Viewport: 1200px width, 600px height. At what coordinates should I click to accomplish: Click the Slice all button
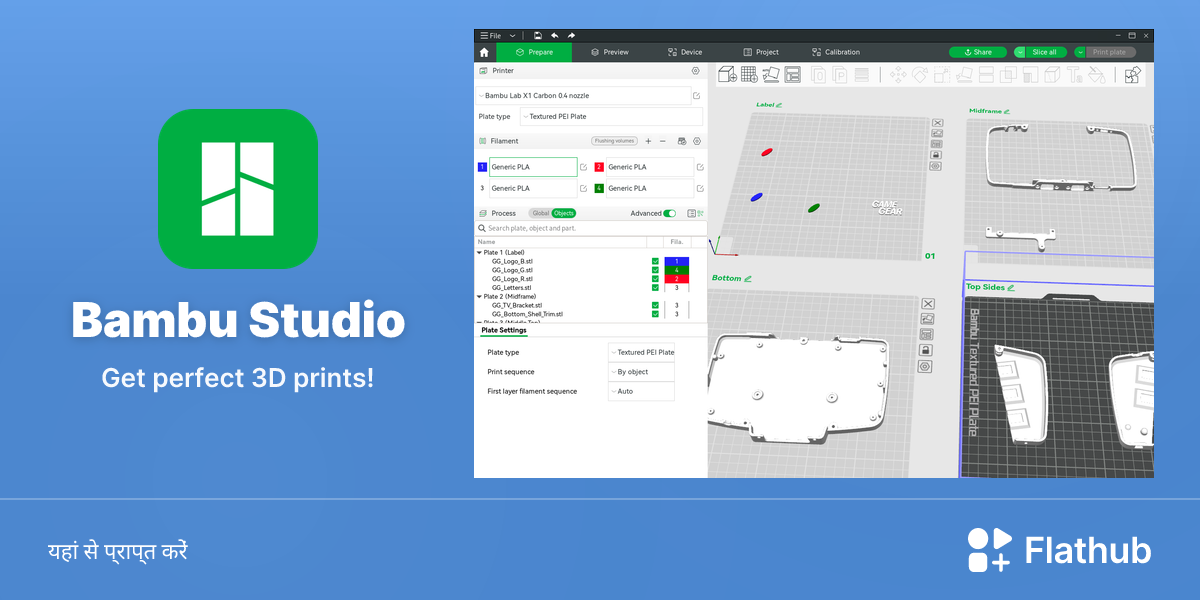tap(1046, 52)
